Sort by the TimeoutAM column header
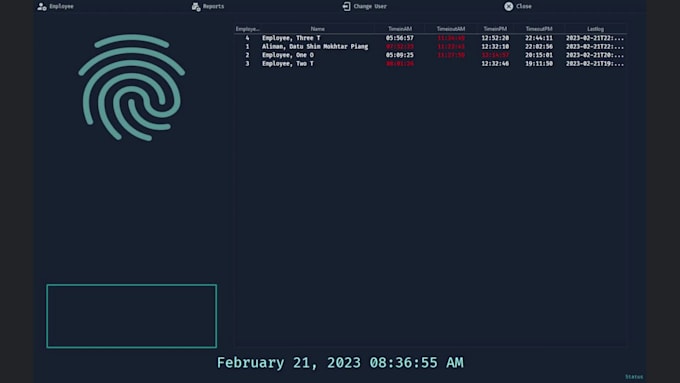The height and width of the screenshot is (383, 680). (451, 29)
